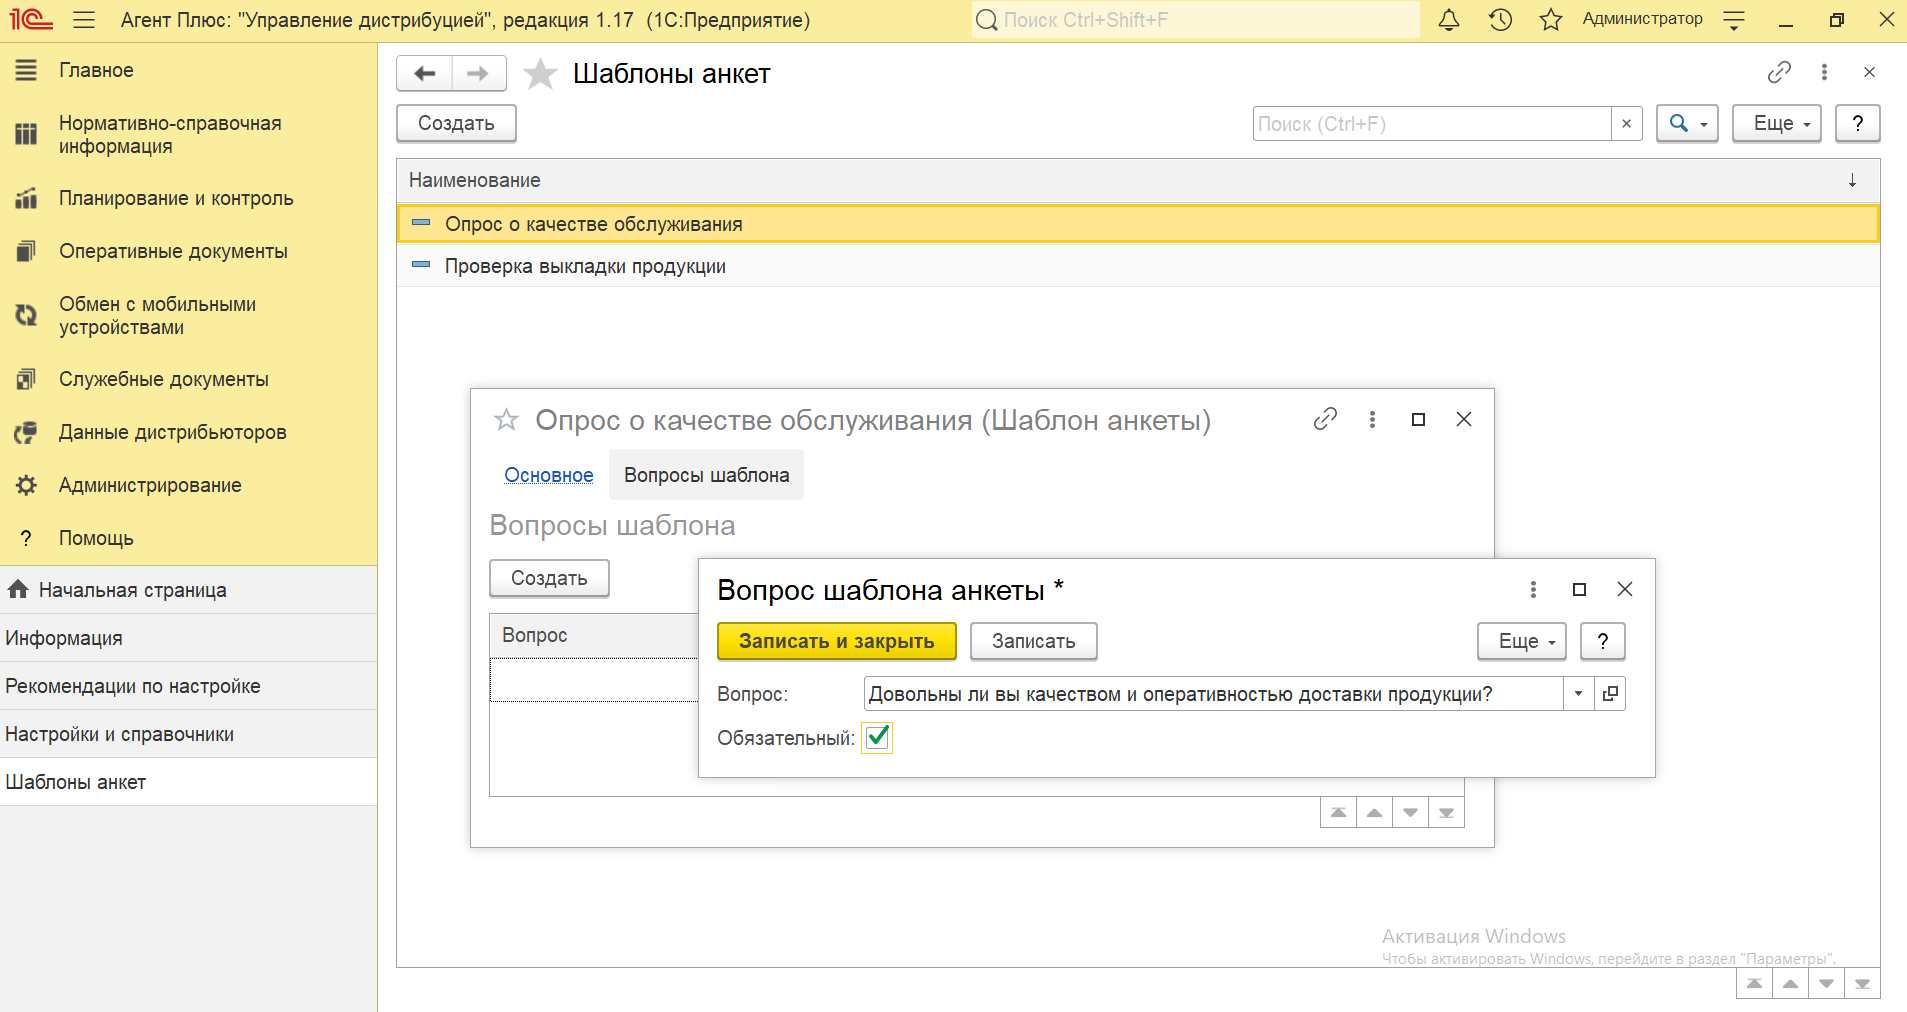Jump to list start in main list footer
Screen dimensions: 1907x1012
1754,984
